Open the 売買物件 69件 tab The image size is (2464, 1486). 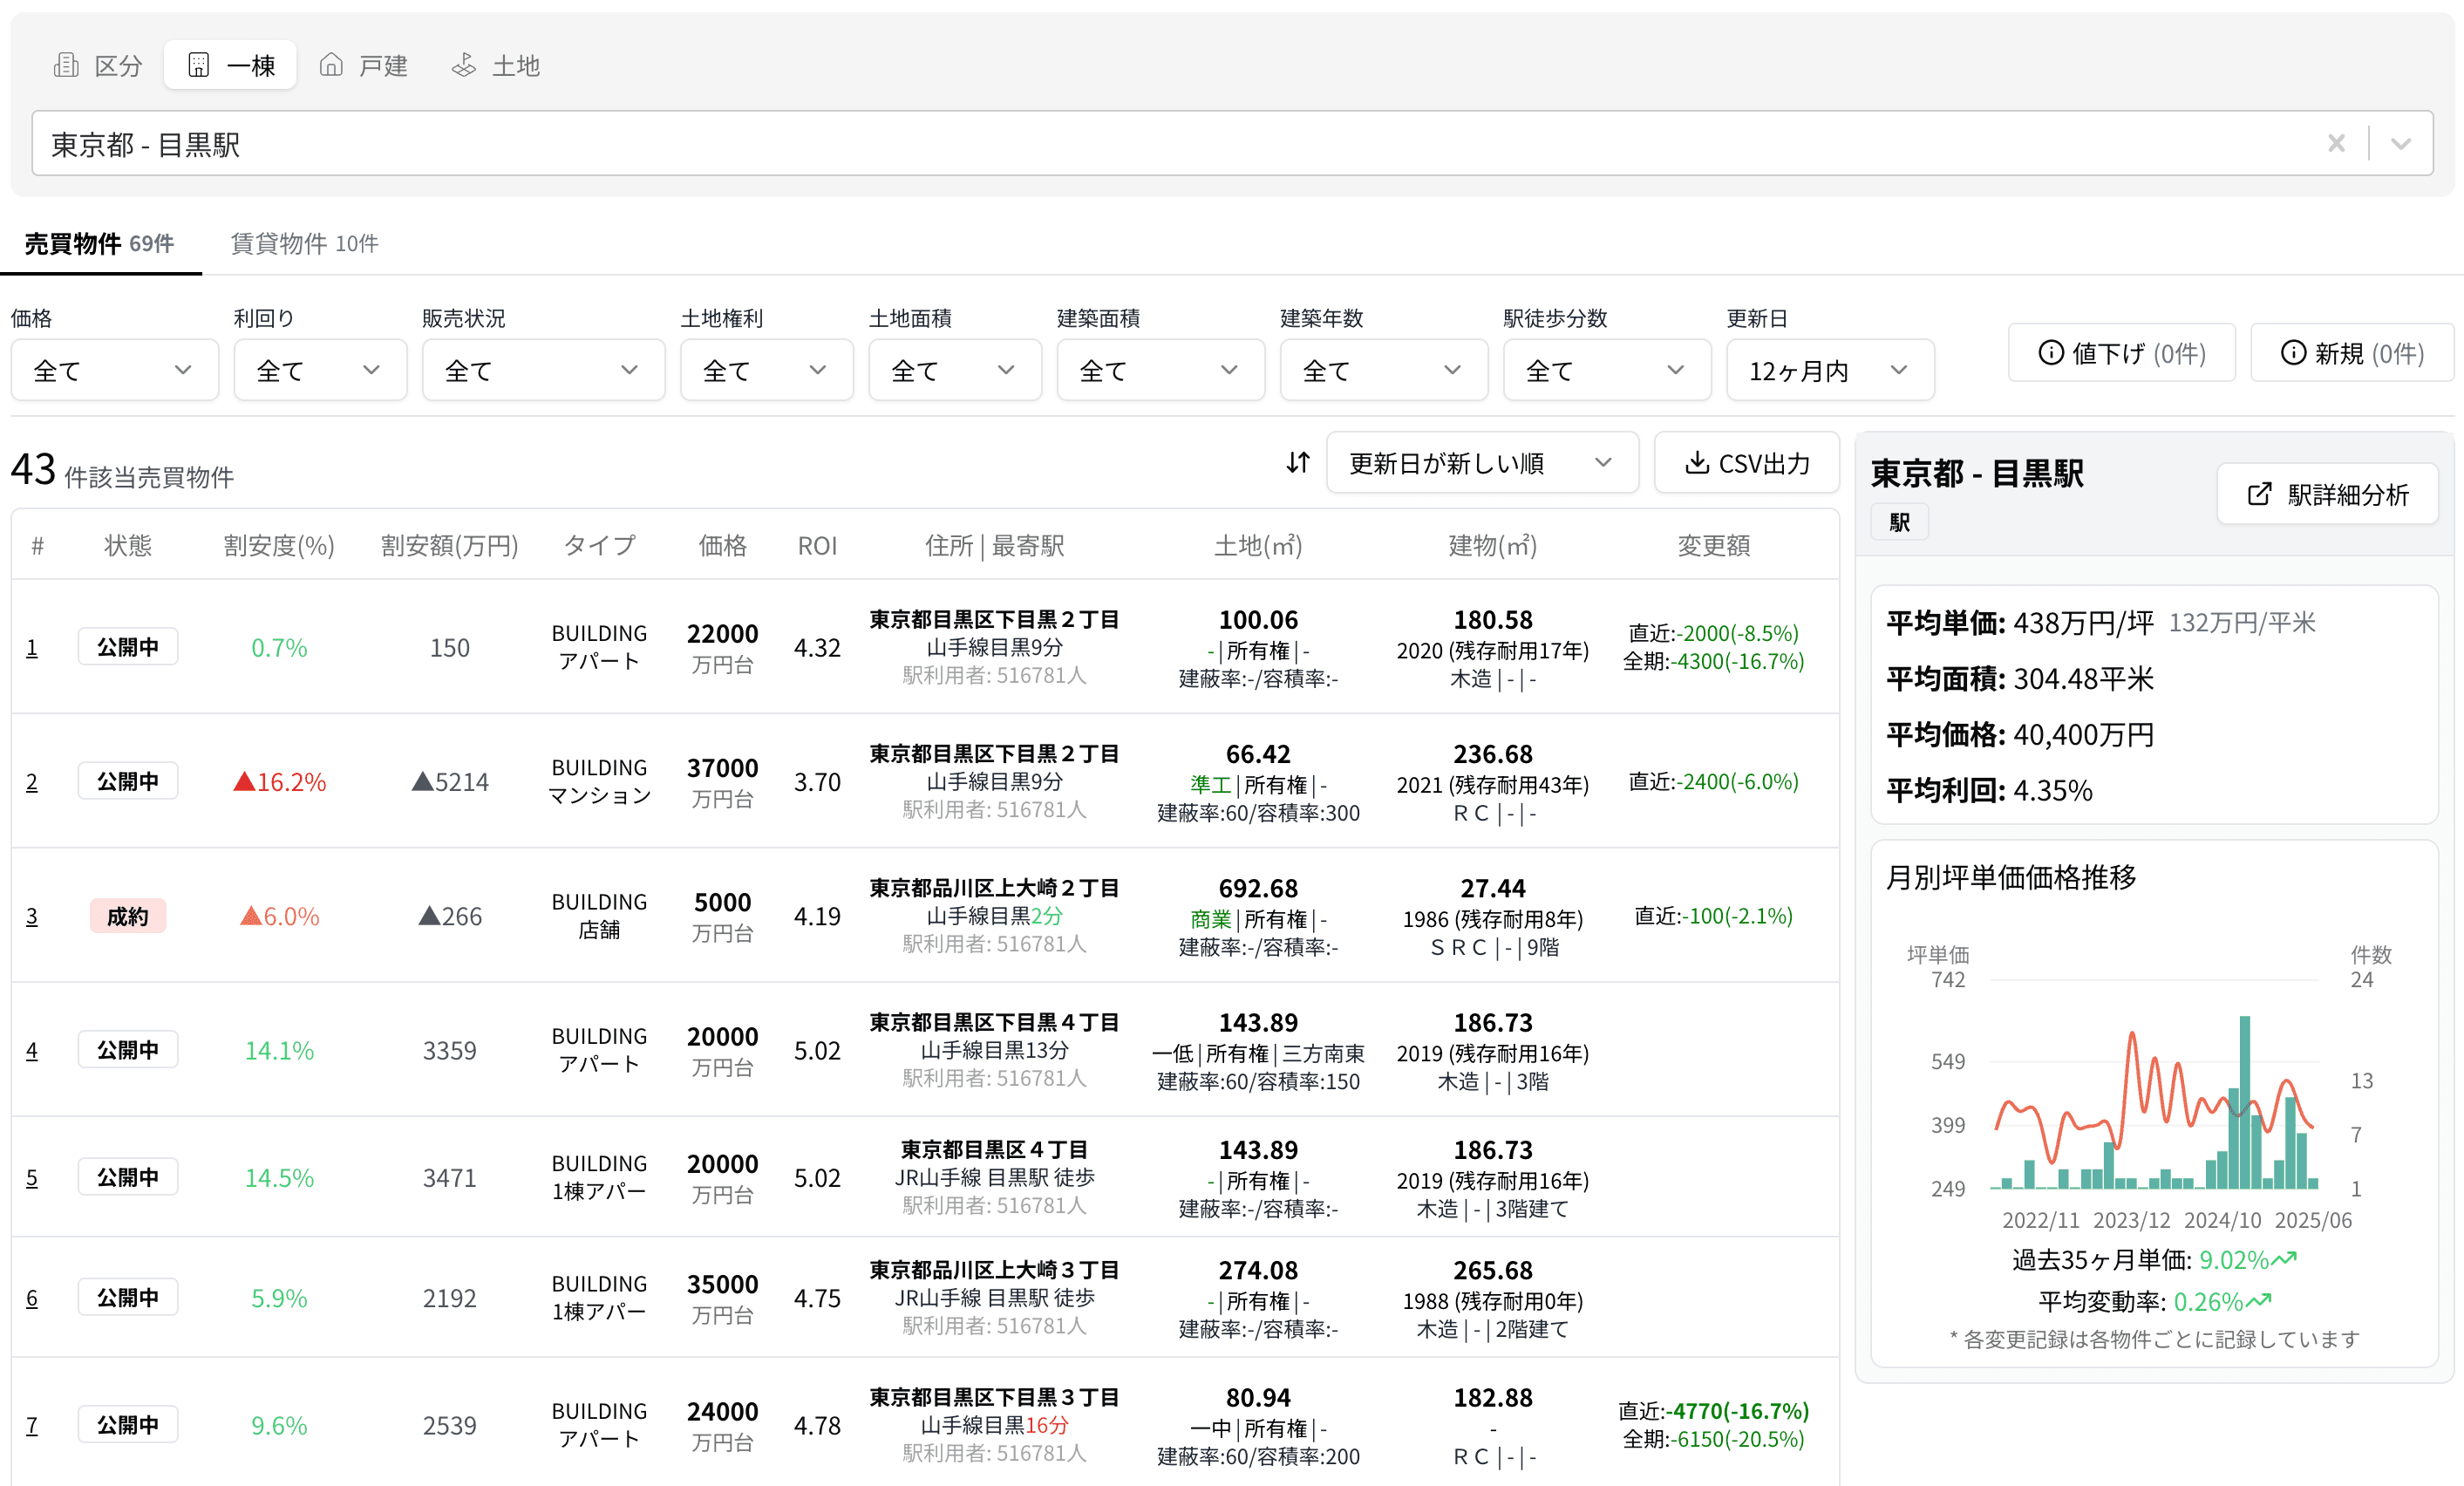[x=100, y=243]
